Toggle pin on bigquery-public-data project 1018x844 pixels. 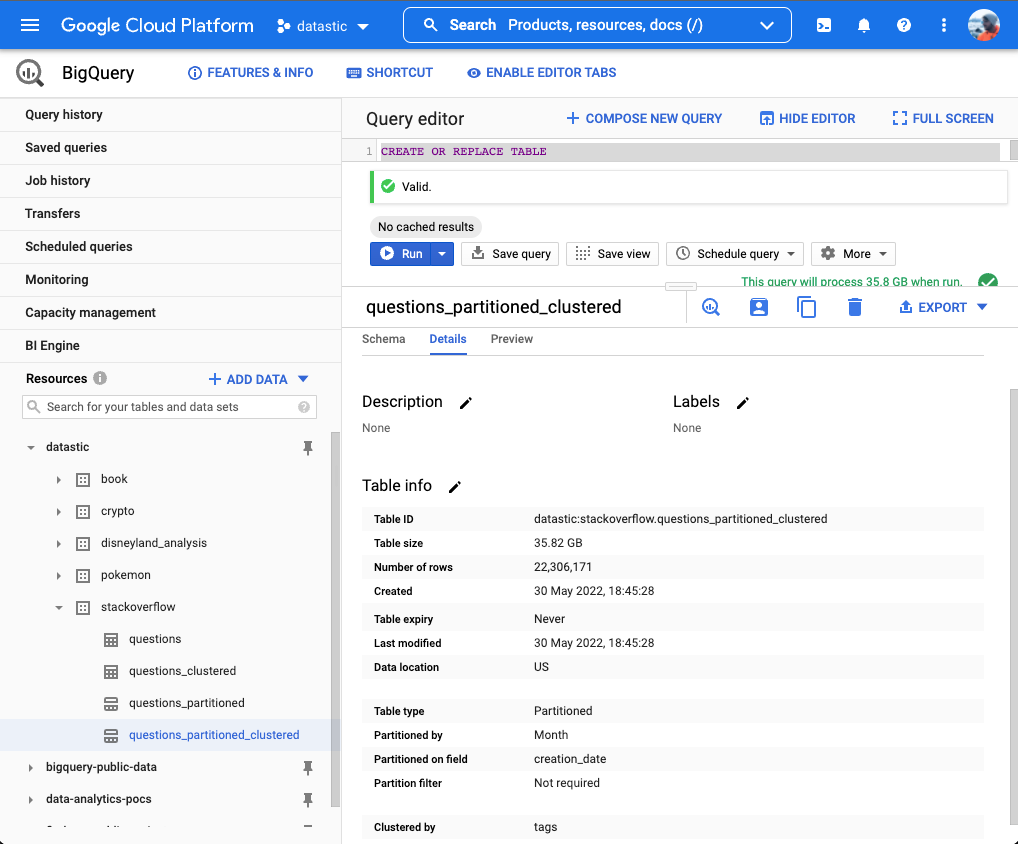click(x=308, y=767)
